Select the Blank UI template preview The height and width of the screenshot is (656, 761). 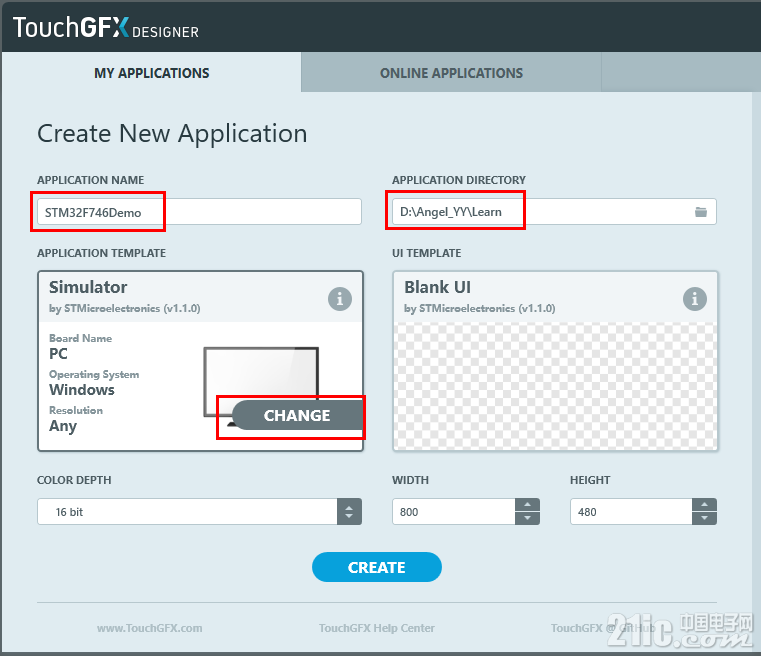pyautogui.click(x=555, y=386)
